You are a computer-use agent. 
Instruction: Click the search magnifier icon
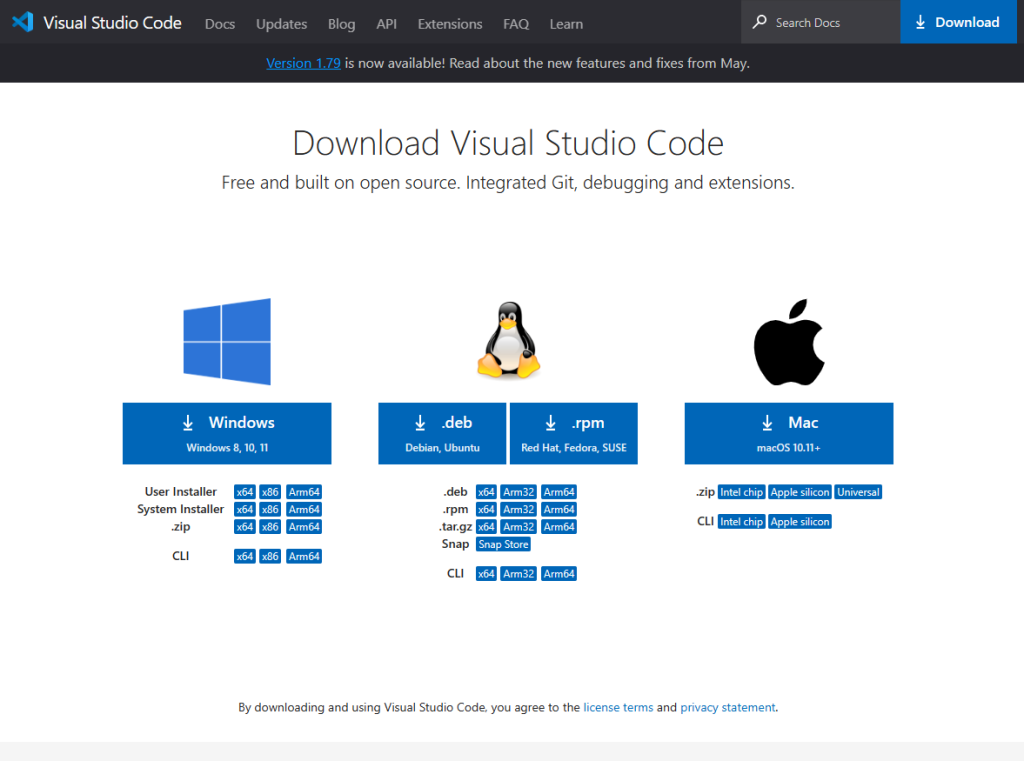tap(760, 22)
